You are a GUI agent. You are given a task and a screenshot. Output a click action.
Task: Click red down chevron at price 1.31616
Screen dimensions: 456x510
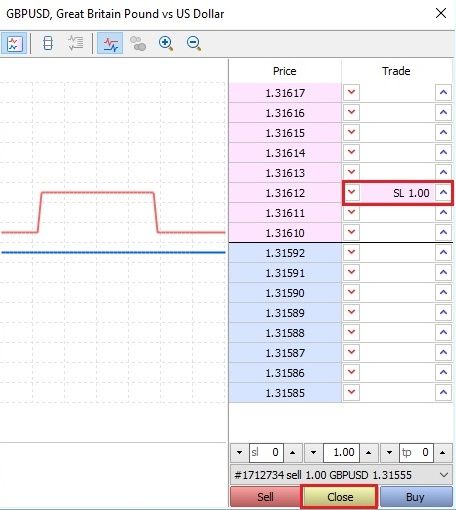coord(351,112)
